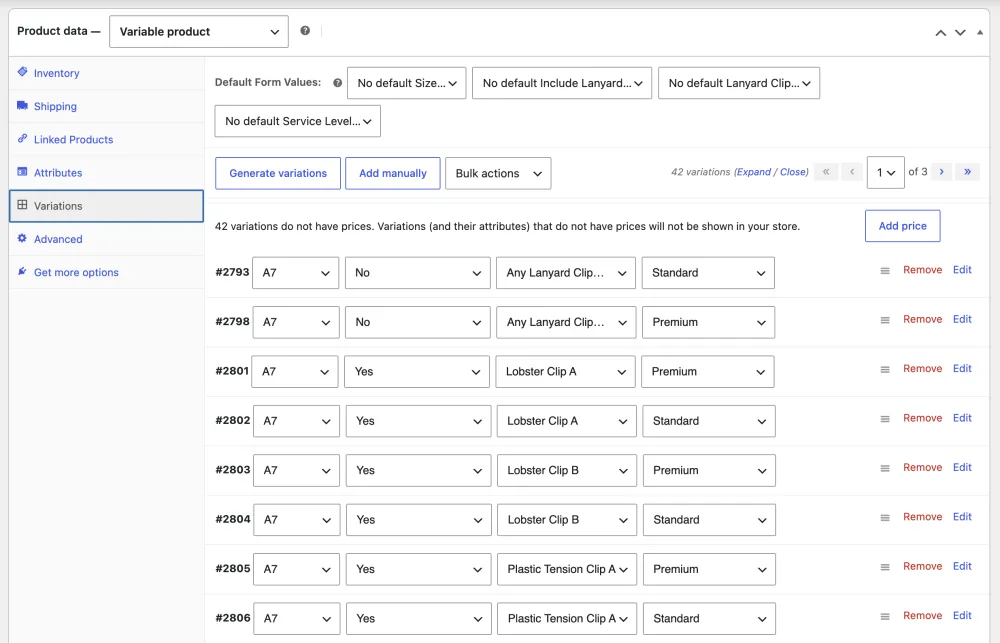Open the Linked Products tab
This screenshot has width=1000, height=643.
(x=107, y=140)
